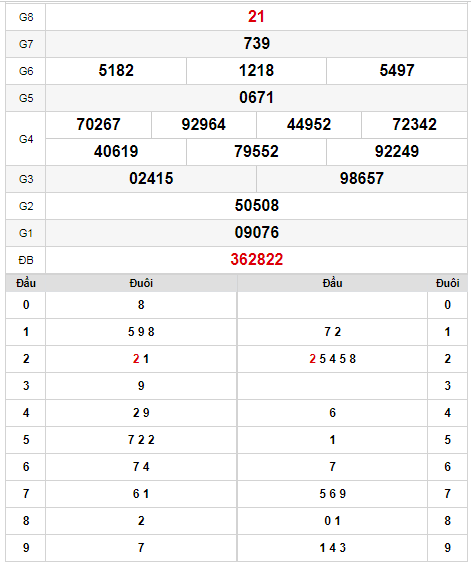Select G3 number 98657
The height and width of the screenshot is (564, 471).
(x=362, y=178)
